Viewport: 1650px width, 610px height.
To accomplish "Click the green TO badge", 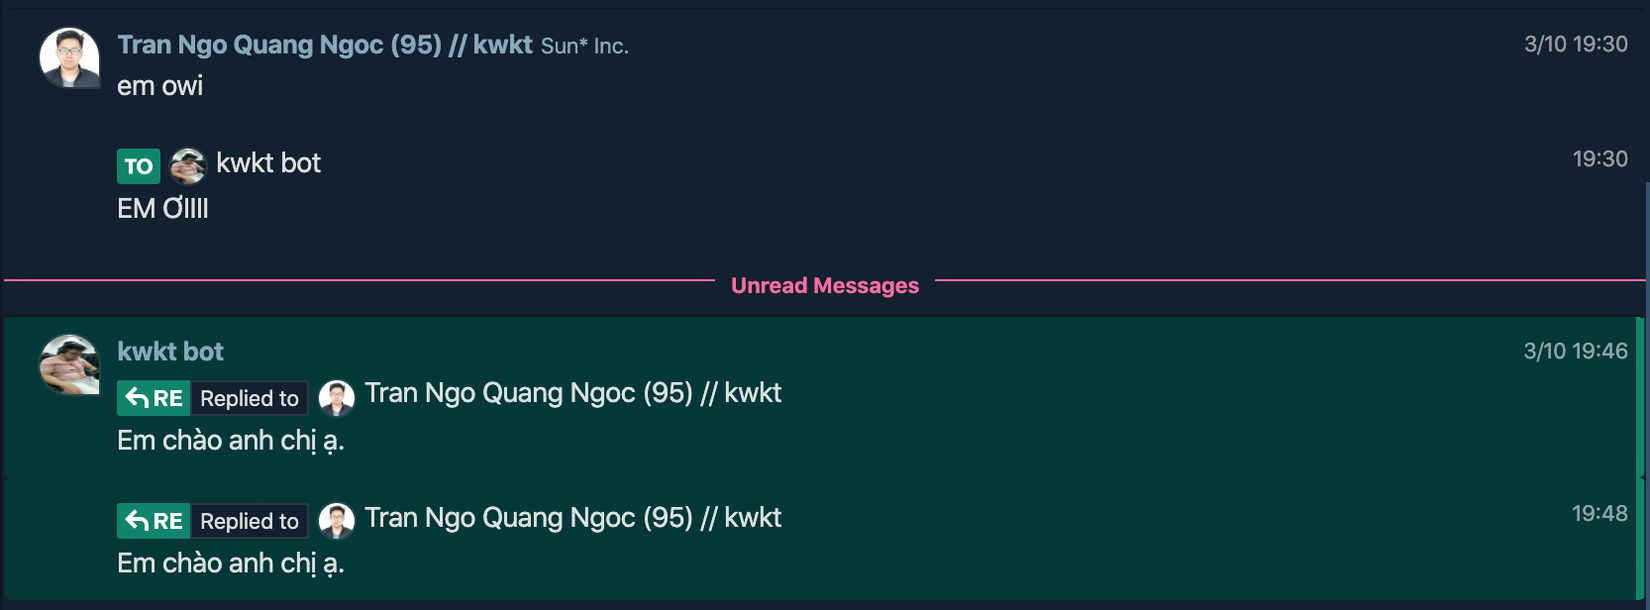I will pyautogui.click(x=138, y=166).
